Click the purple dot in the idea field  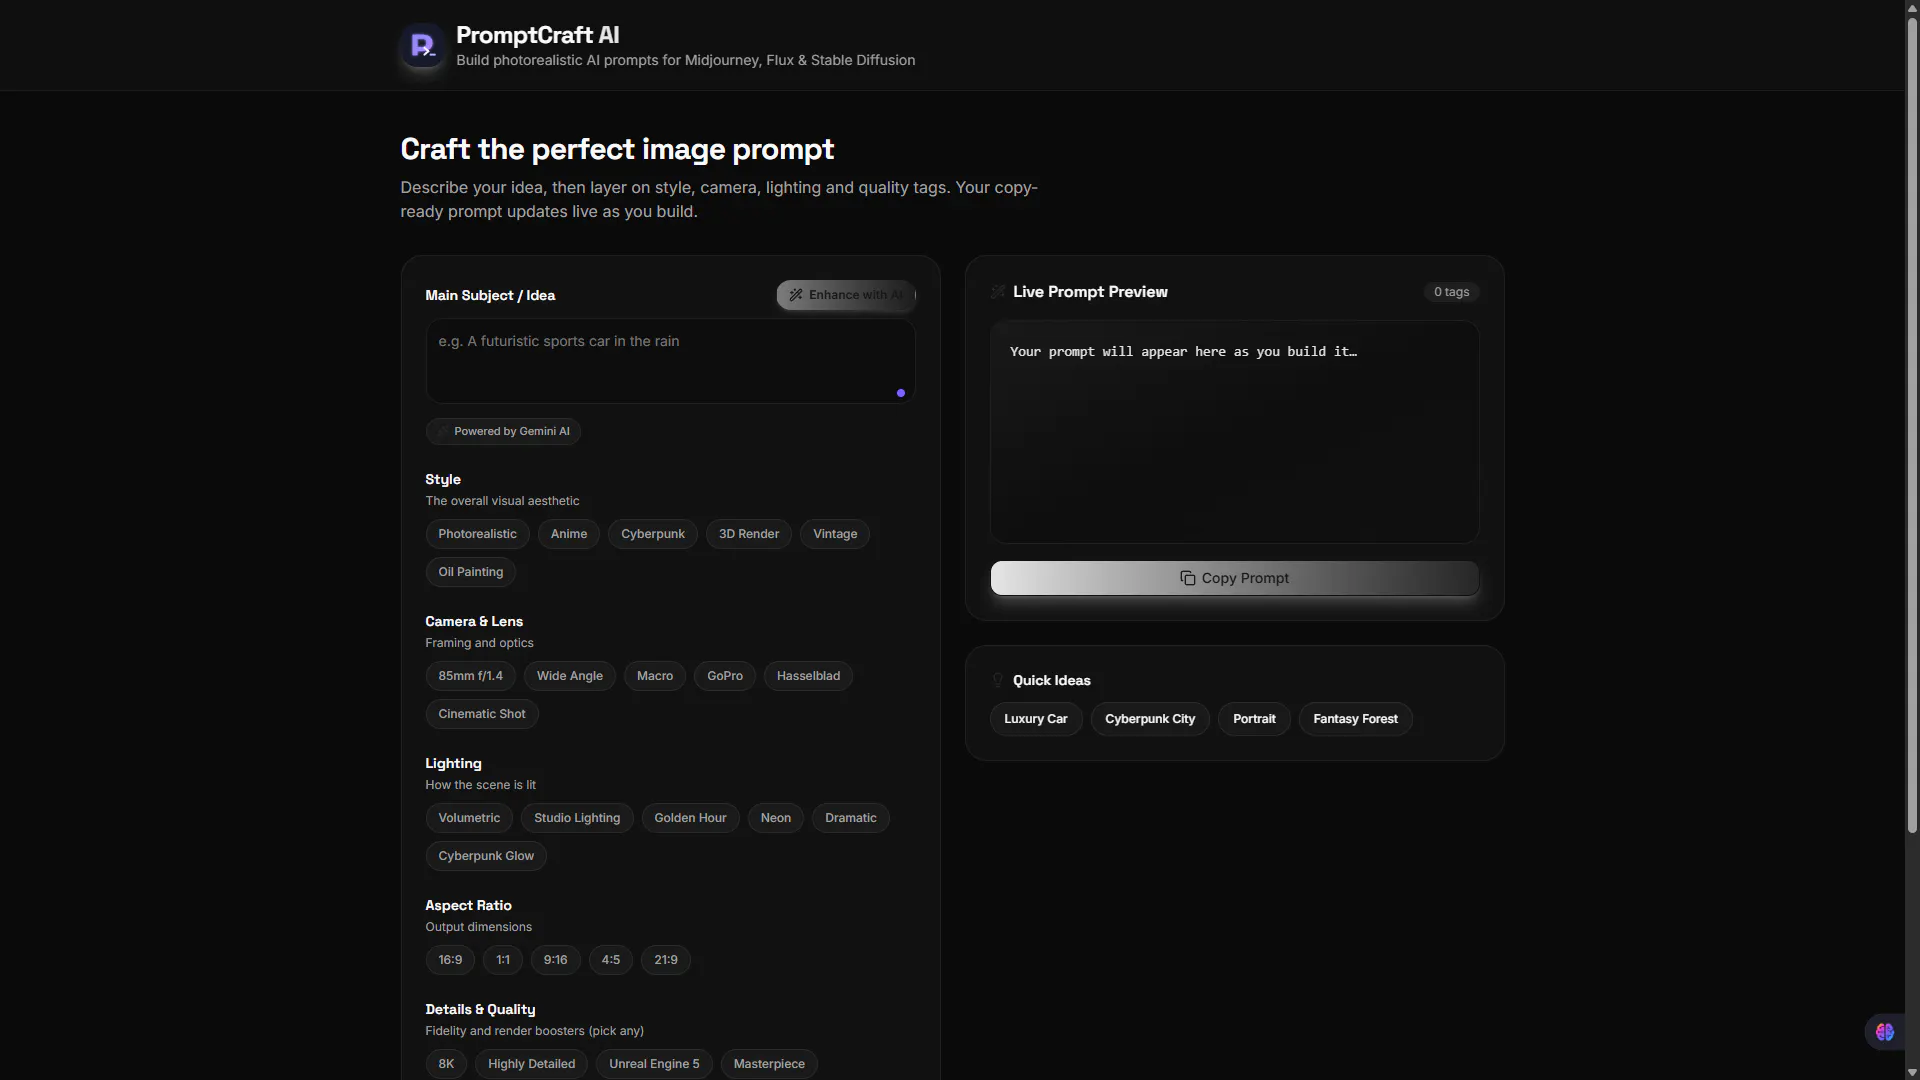click(901, 393)
